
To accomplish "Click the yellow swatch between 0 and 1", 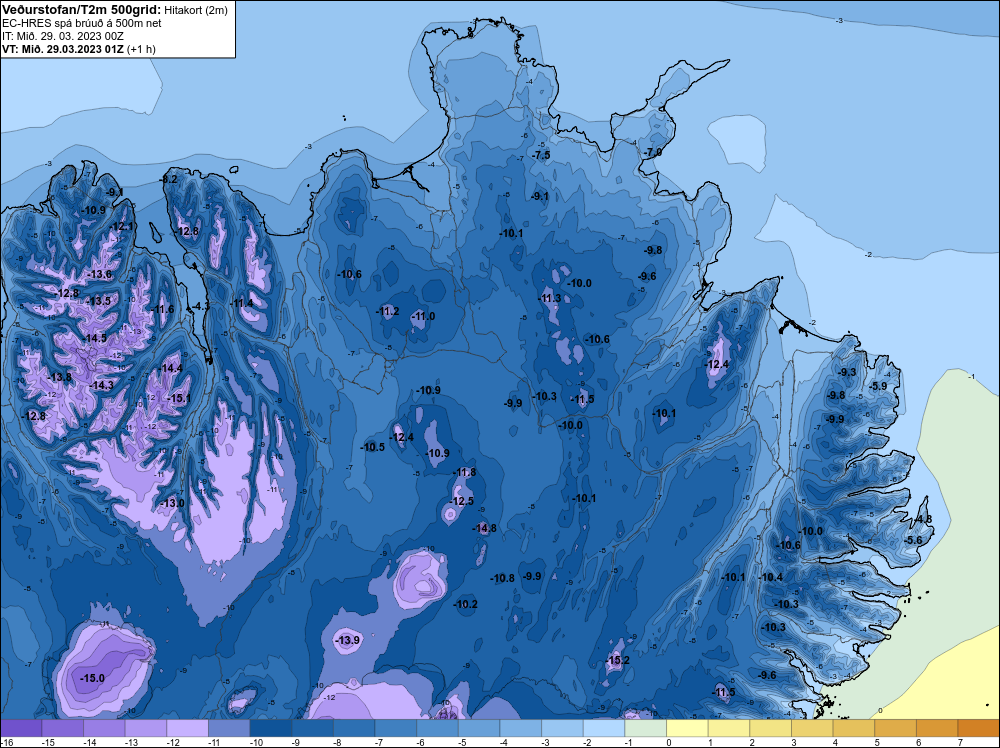I will (688, 728).
